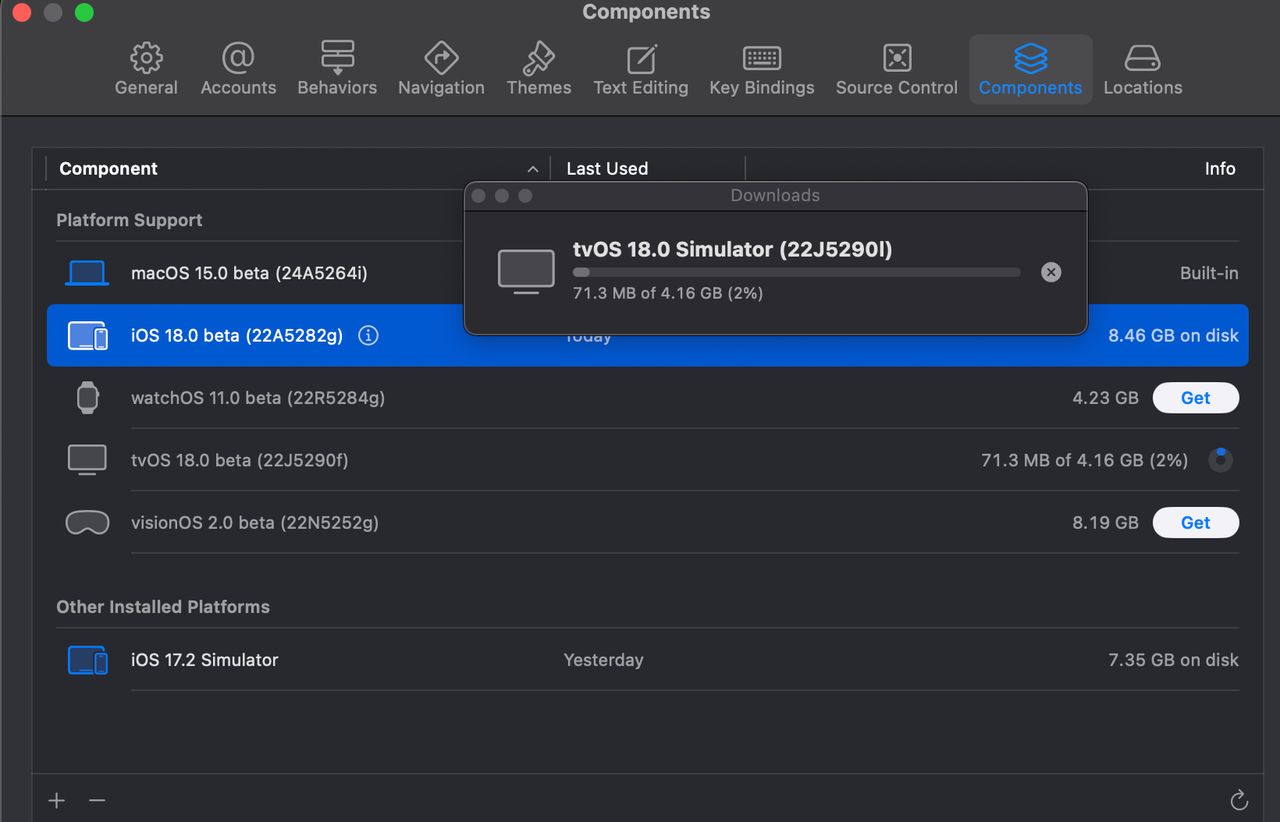Refresh the components list

point(1238,800)
